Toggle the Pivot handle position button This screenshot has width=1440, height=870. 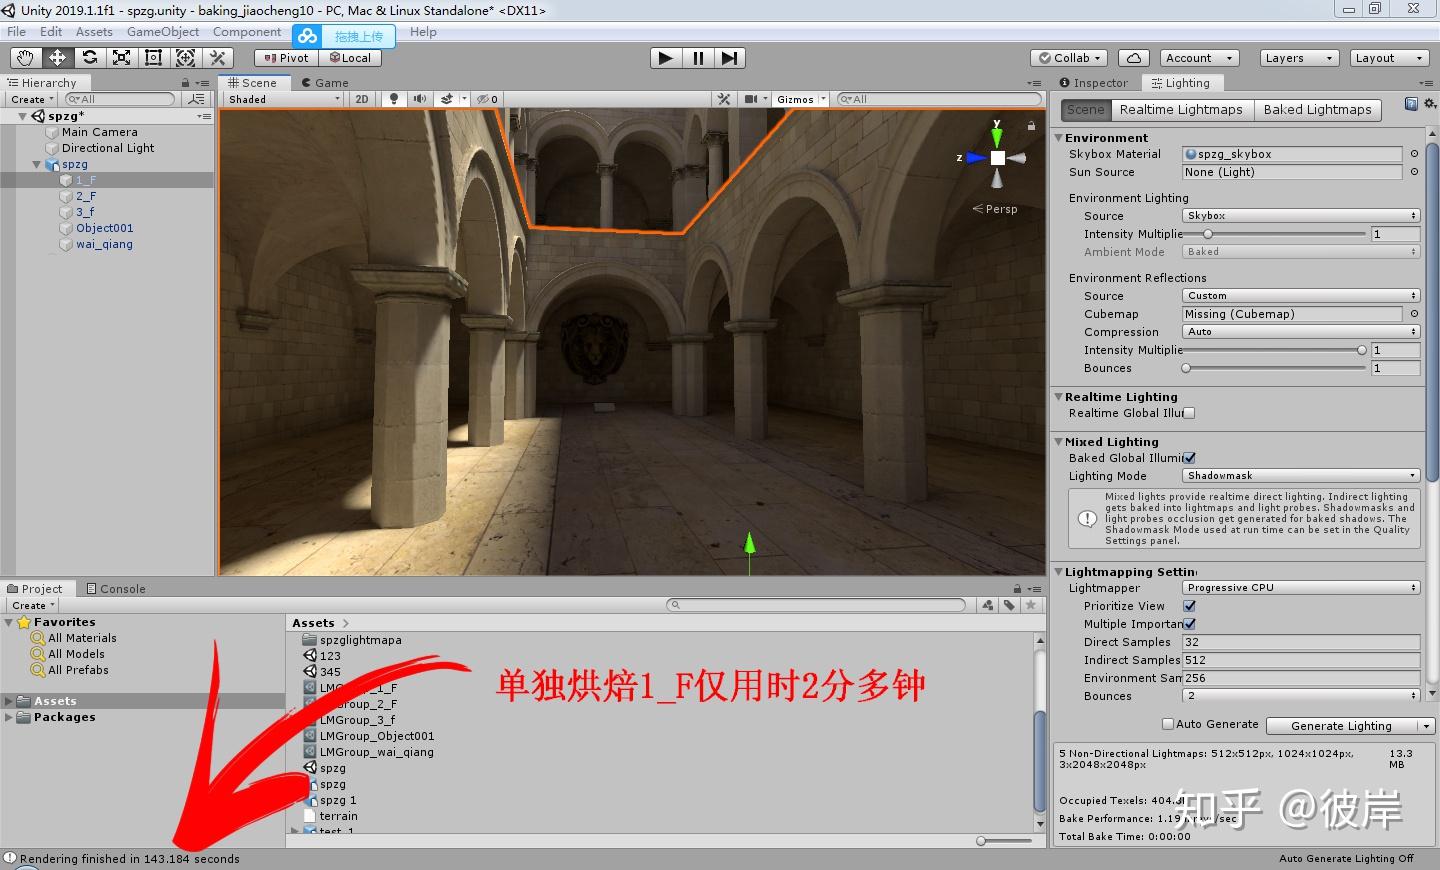point(286,58)
